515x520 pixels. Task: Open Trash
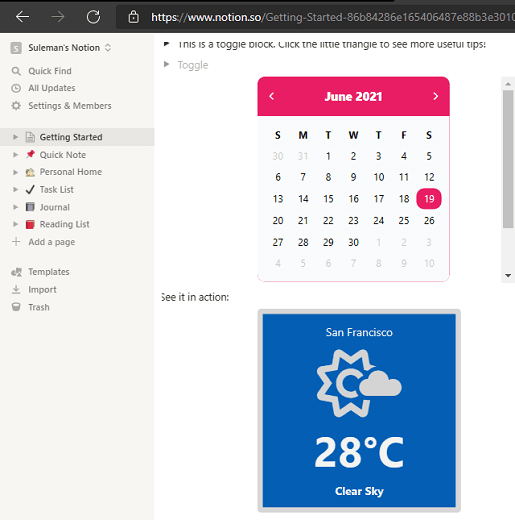coord(39,307)
